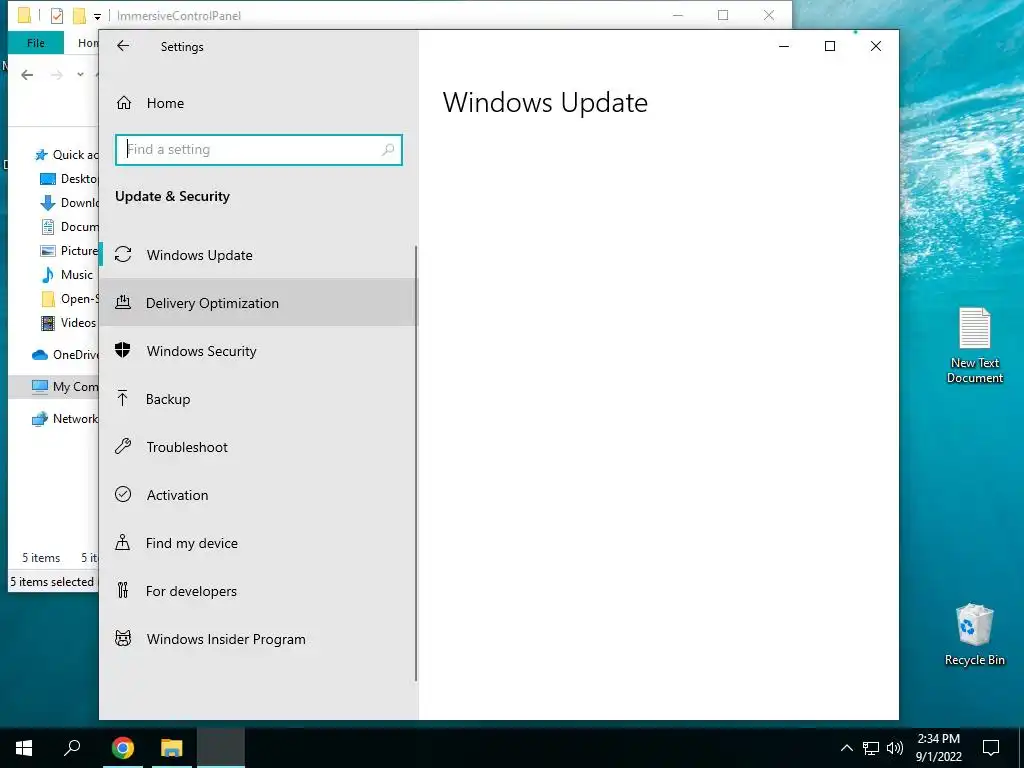Select Pictures in Explorer navigation pane
This screenshot has width=1024, height=768.
click(69, 251)
